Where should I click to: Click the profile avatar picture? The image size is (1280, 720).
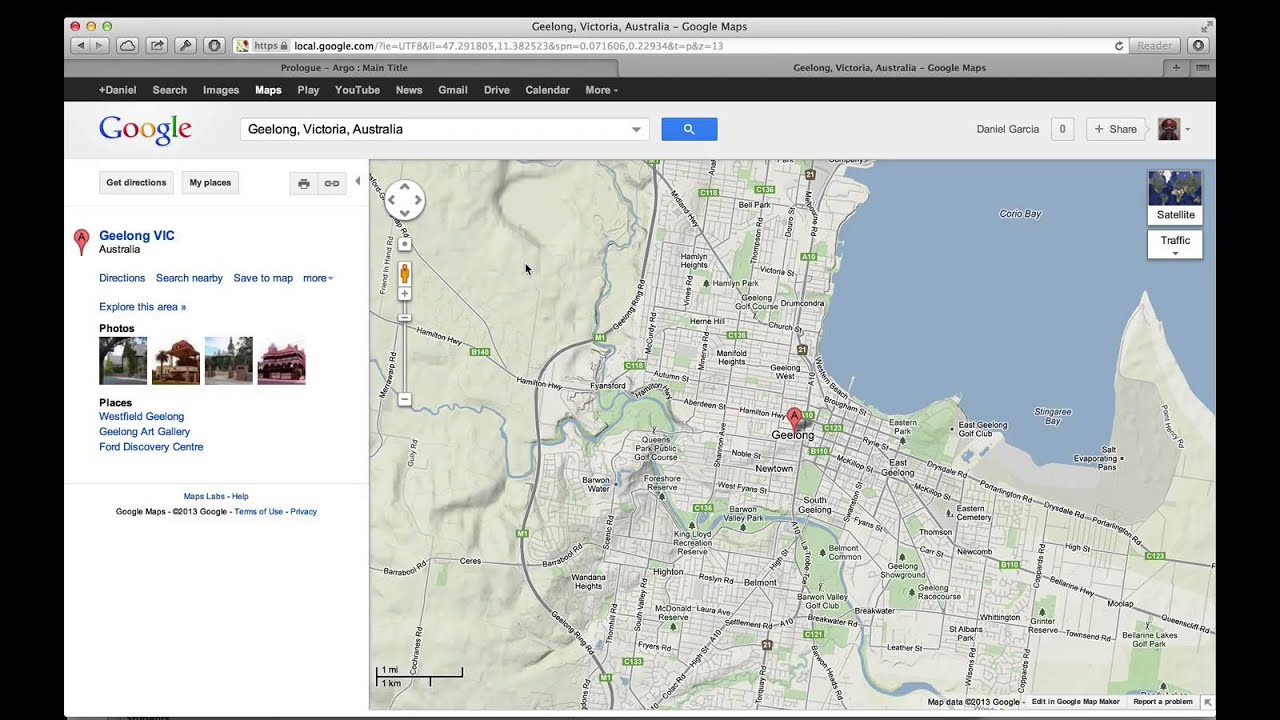(1169, 129)
